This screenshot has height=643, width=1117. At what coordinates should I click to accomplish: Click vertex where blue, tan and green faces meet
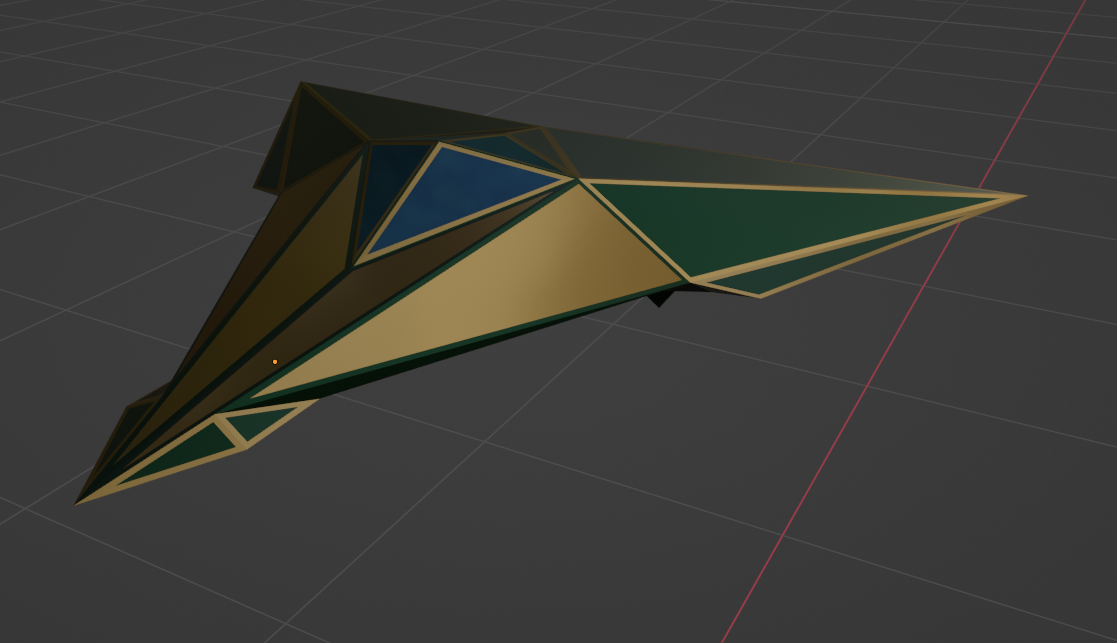point(578,180)
